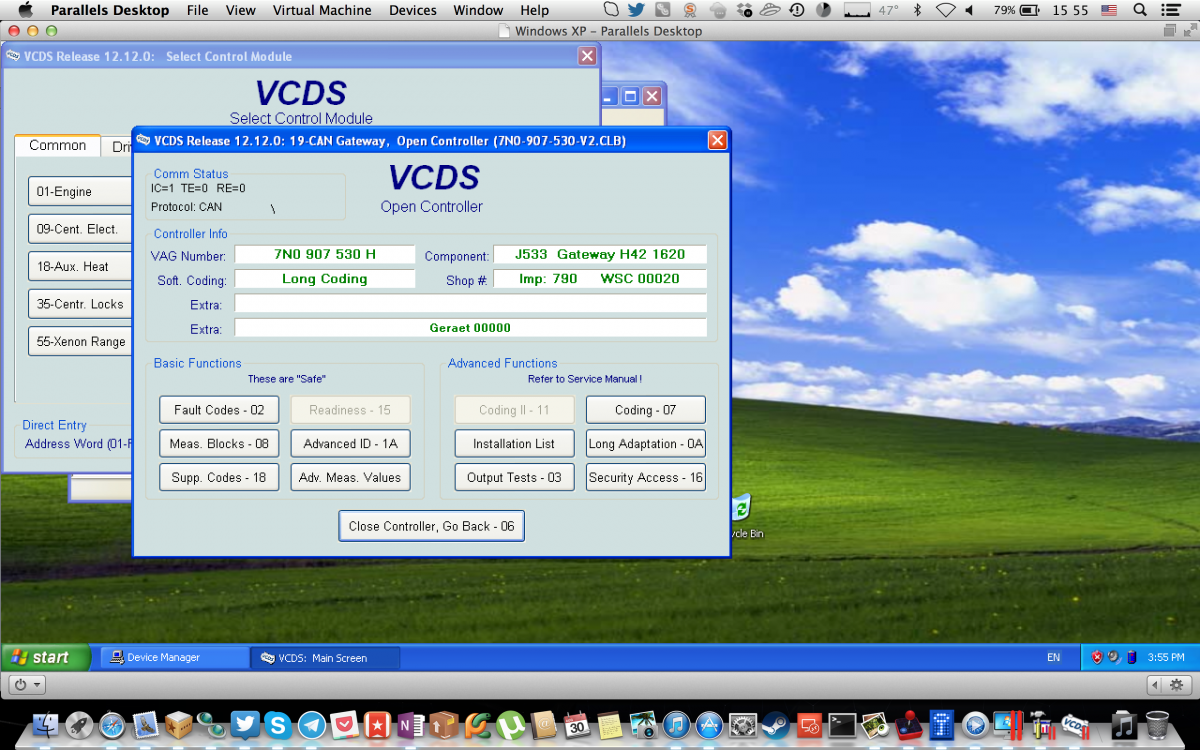The image size is (1200, 750).
Task: Click the EN language indicator in taskbar
Action: pos(1054,658)
